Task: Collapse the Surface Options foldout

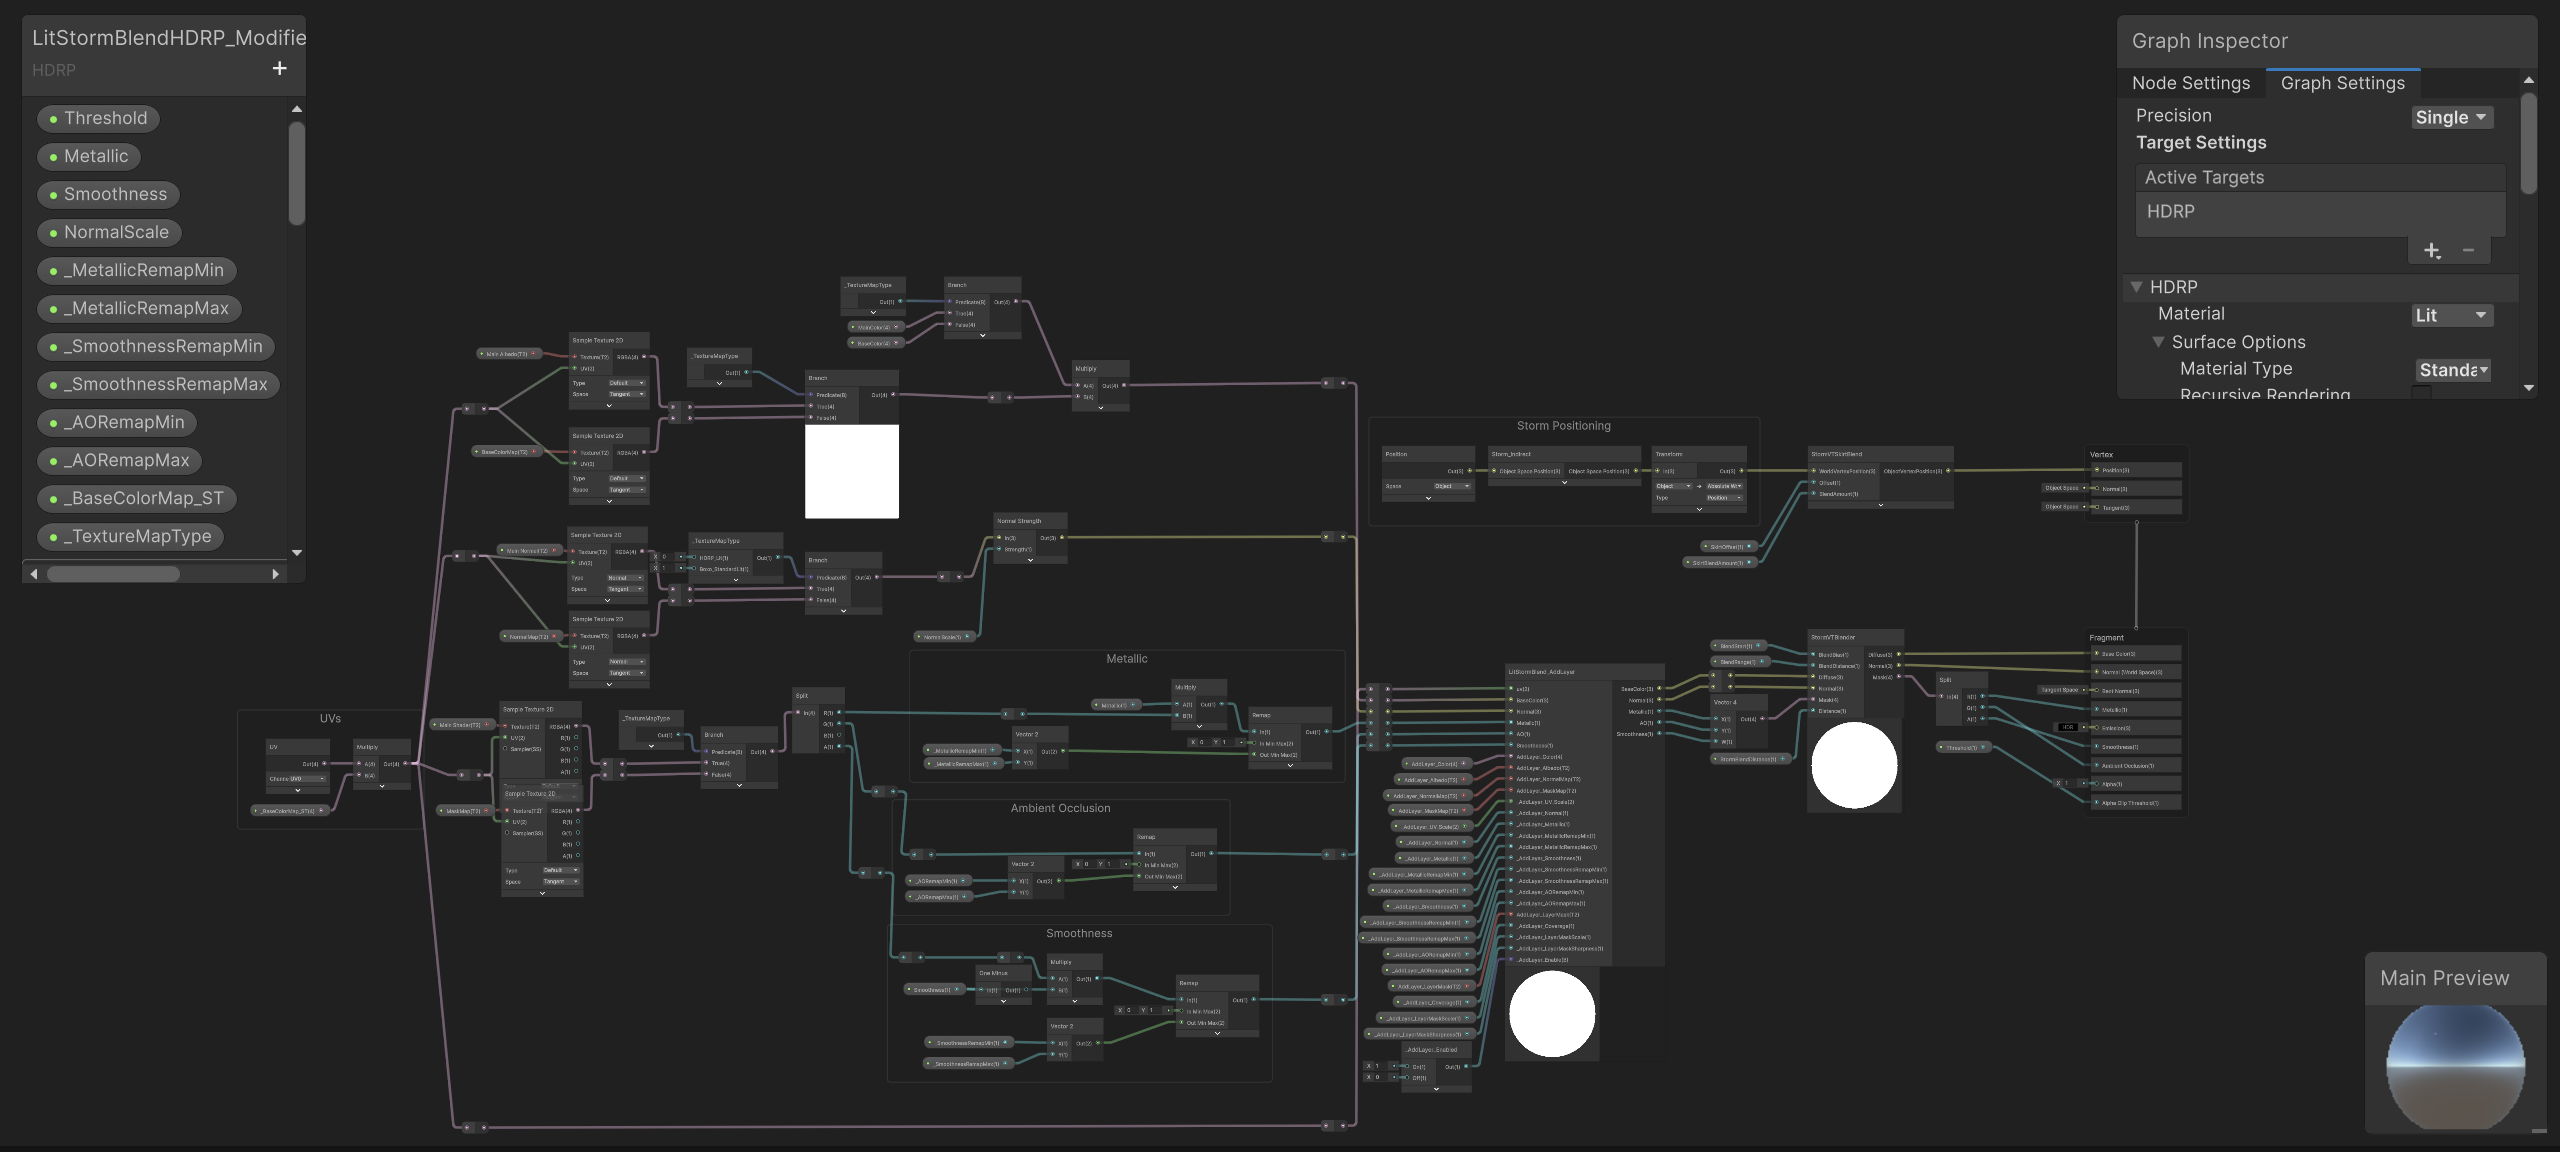Action: [2158, 342]
